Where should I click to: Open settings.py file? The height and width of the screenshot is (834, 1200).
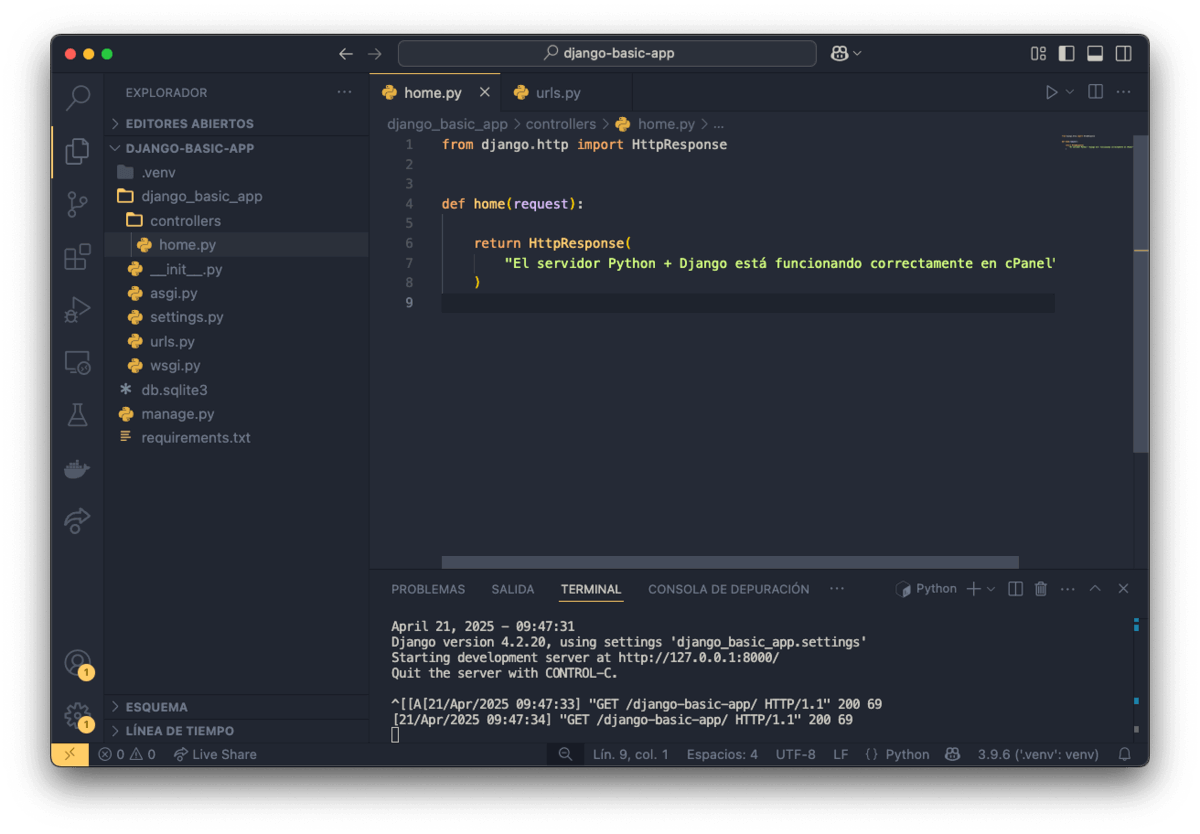click(236, 317)
